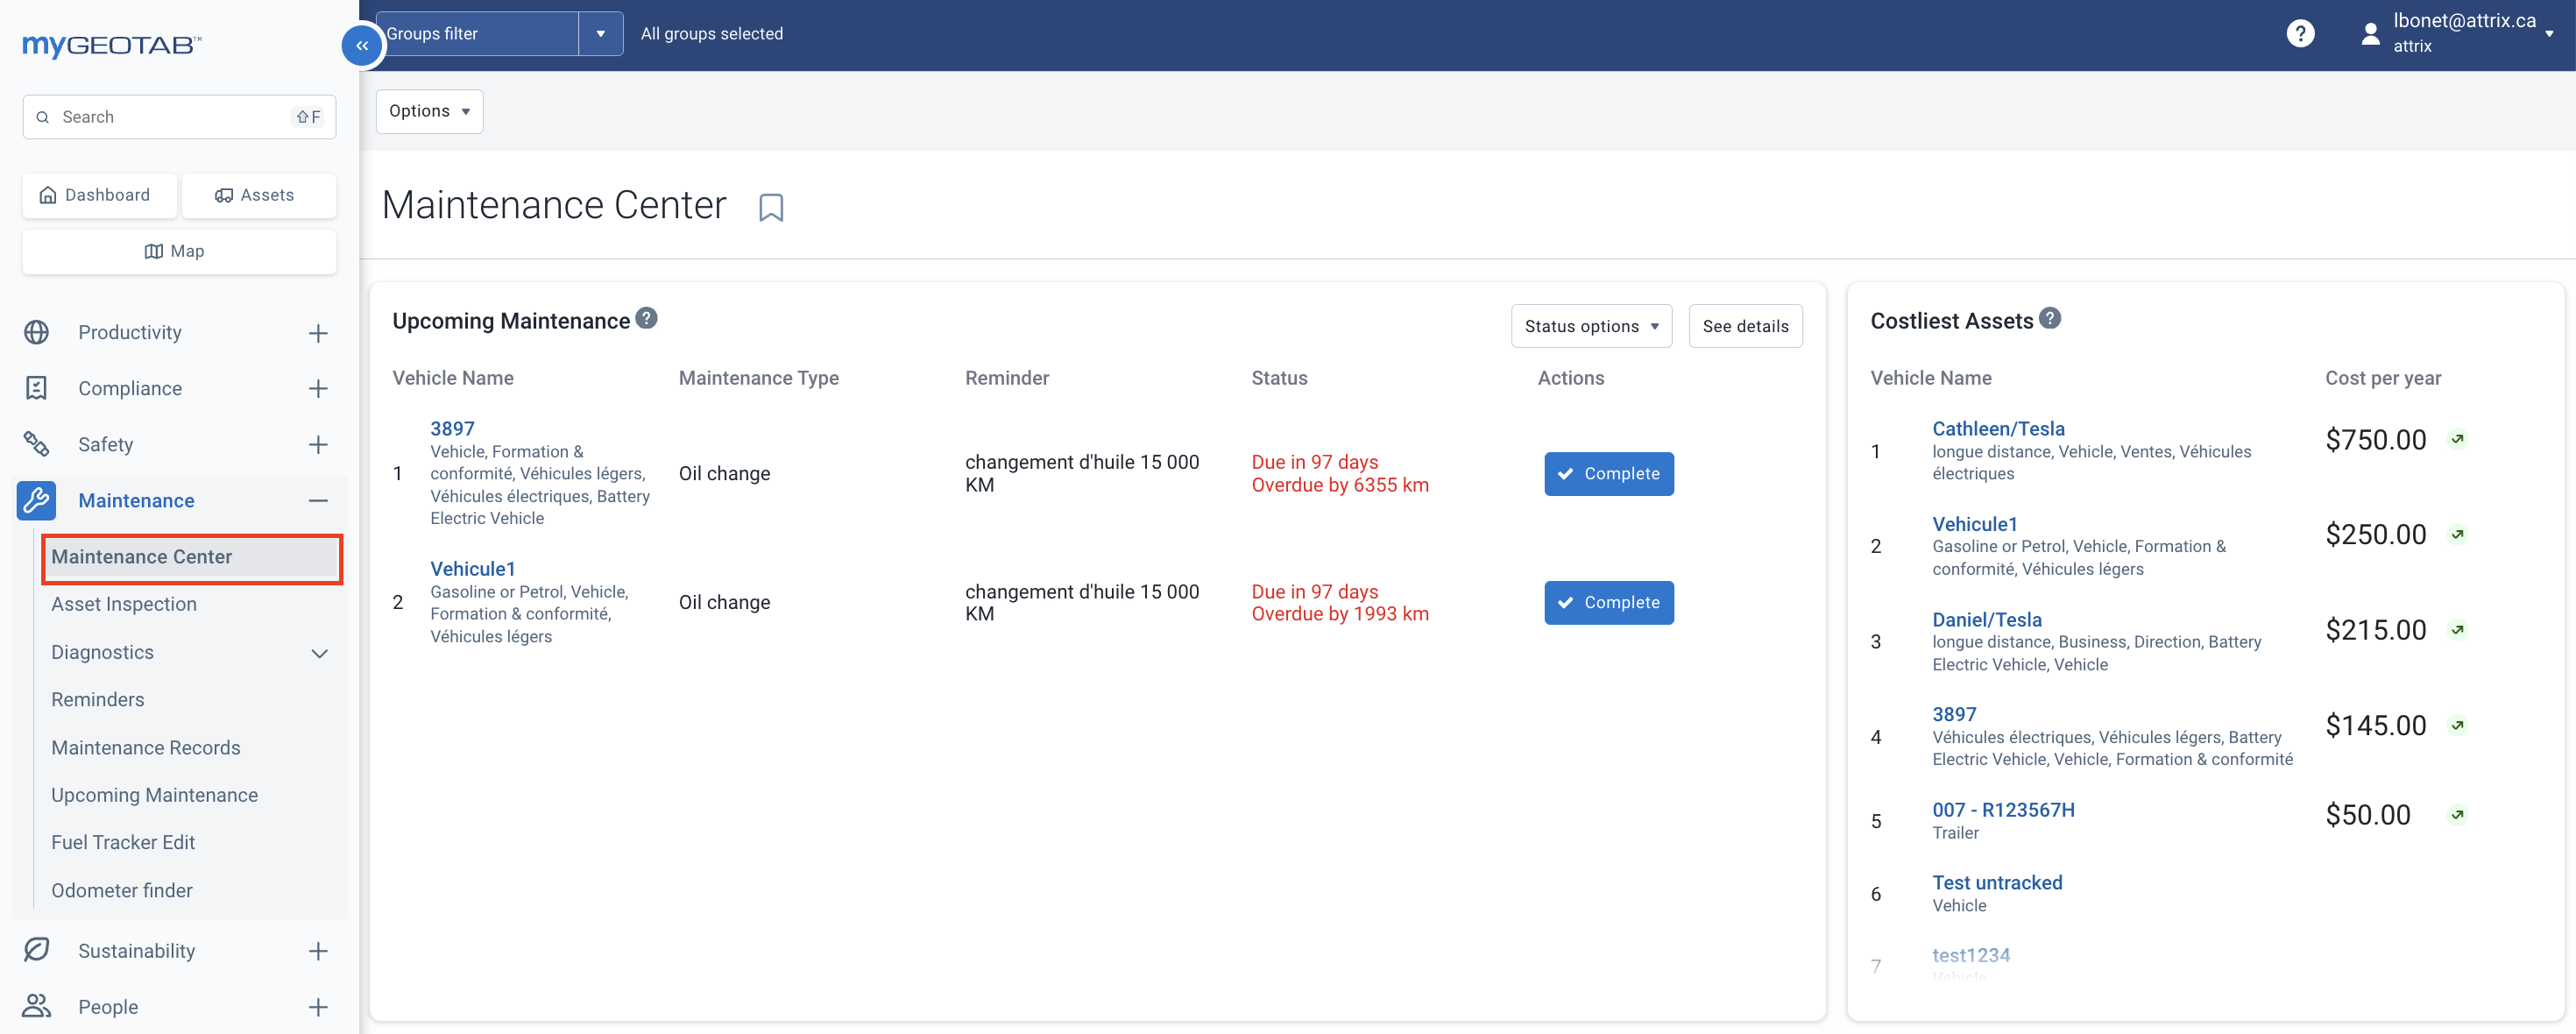Collapse the sidebar with the double-chevron button
2576x1034 pixels.
(x=362, y=46)
